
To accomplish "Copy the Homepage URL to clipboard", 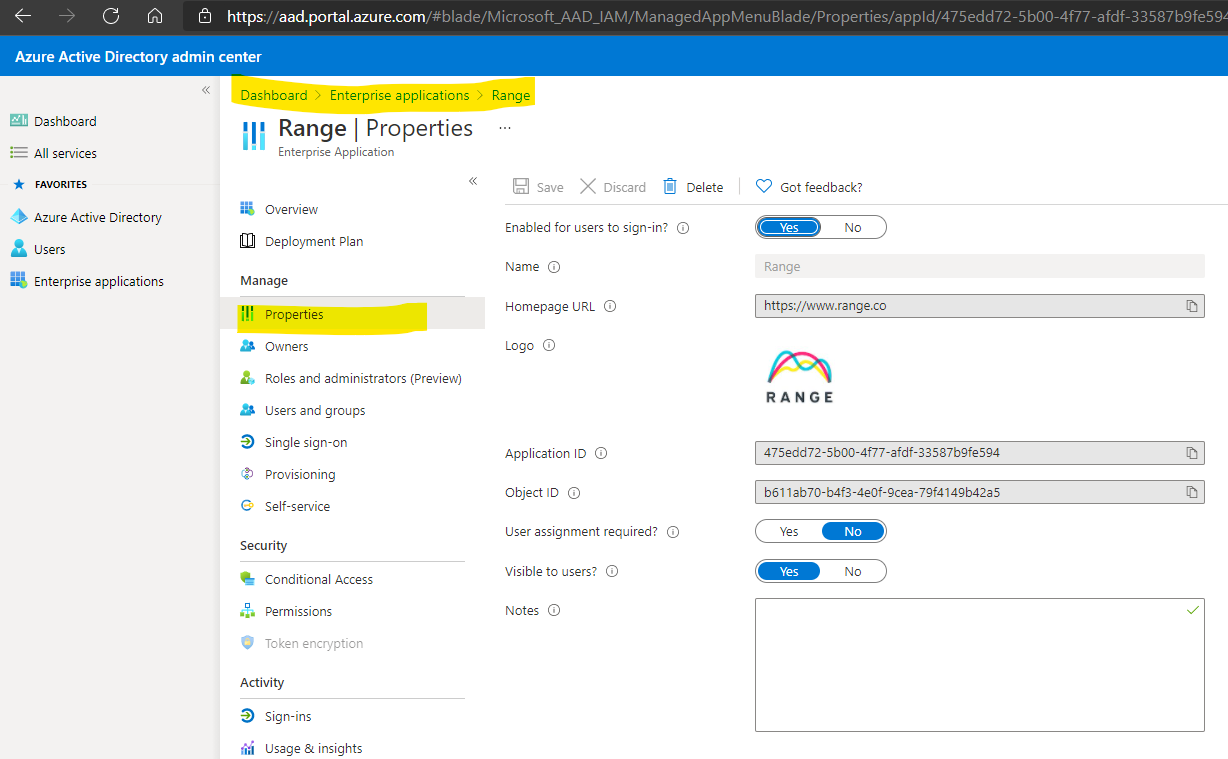I will tap(1191, 306).
